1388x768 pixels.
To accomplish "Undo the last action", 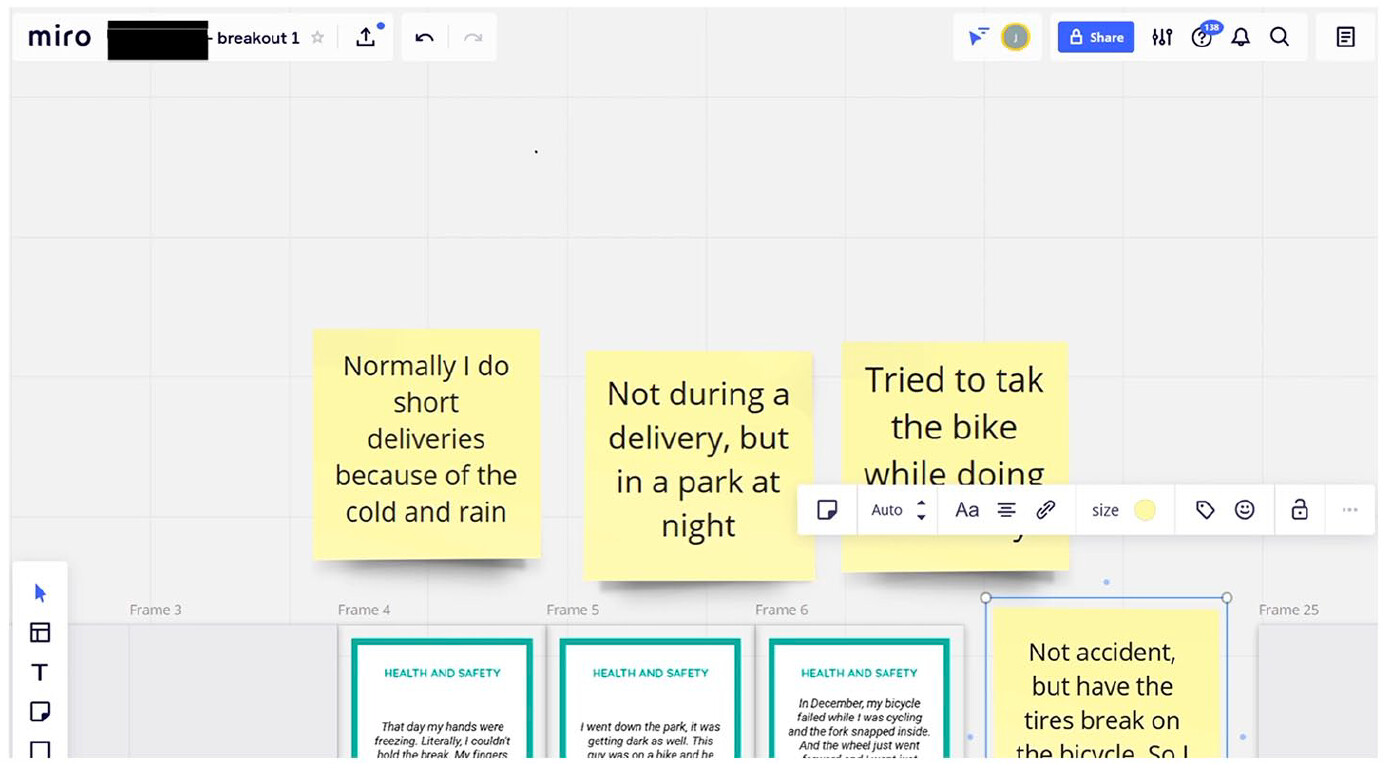I will (x=425, y=38).
